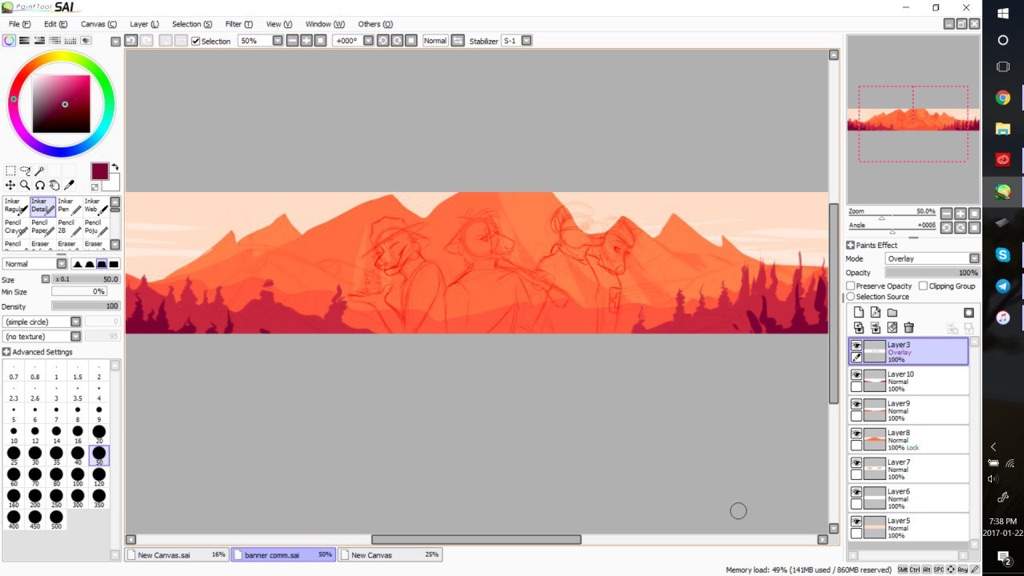Pick the Eyedropper color picker tool

[69, 185]
